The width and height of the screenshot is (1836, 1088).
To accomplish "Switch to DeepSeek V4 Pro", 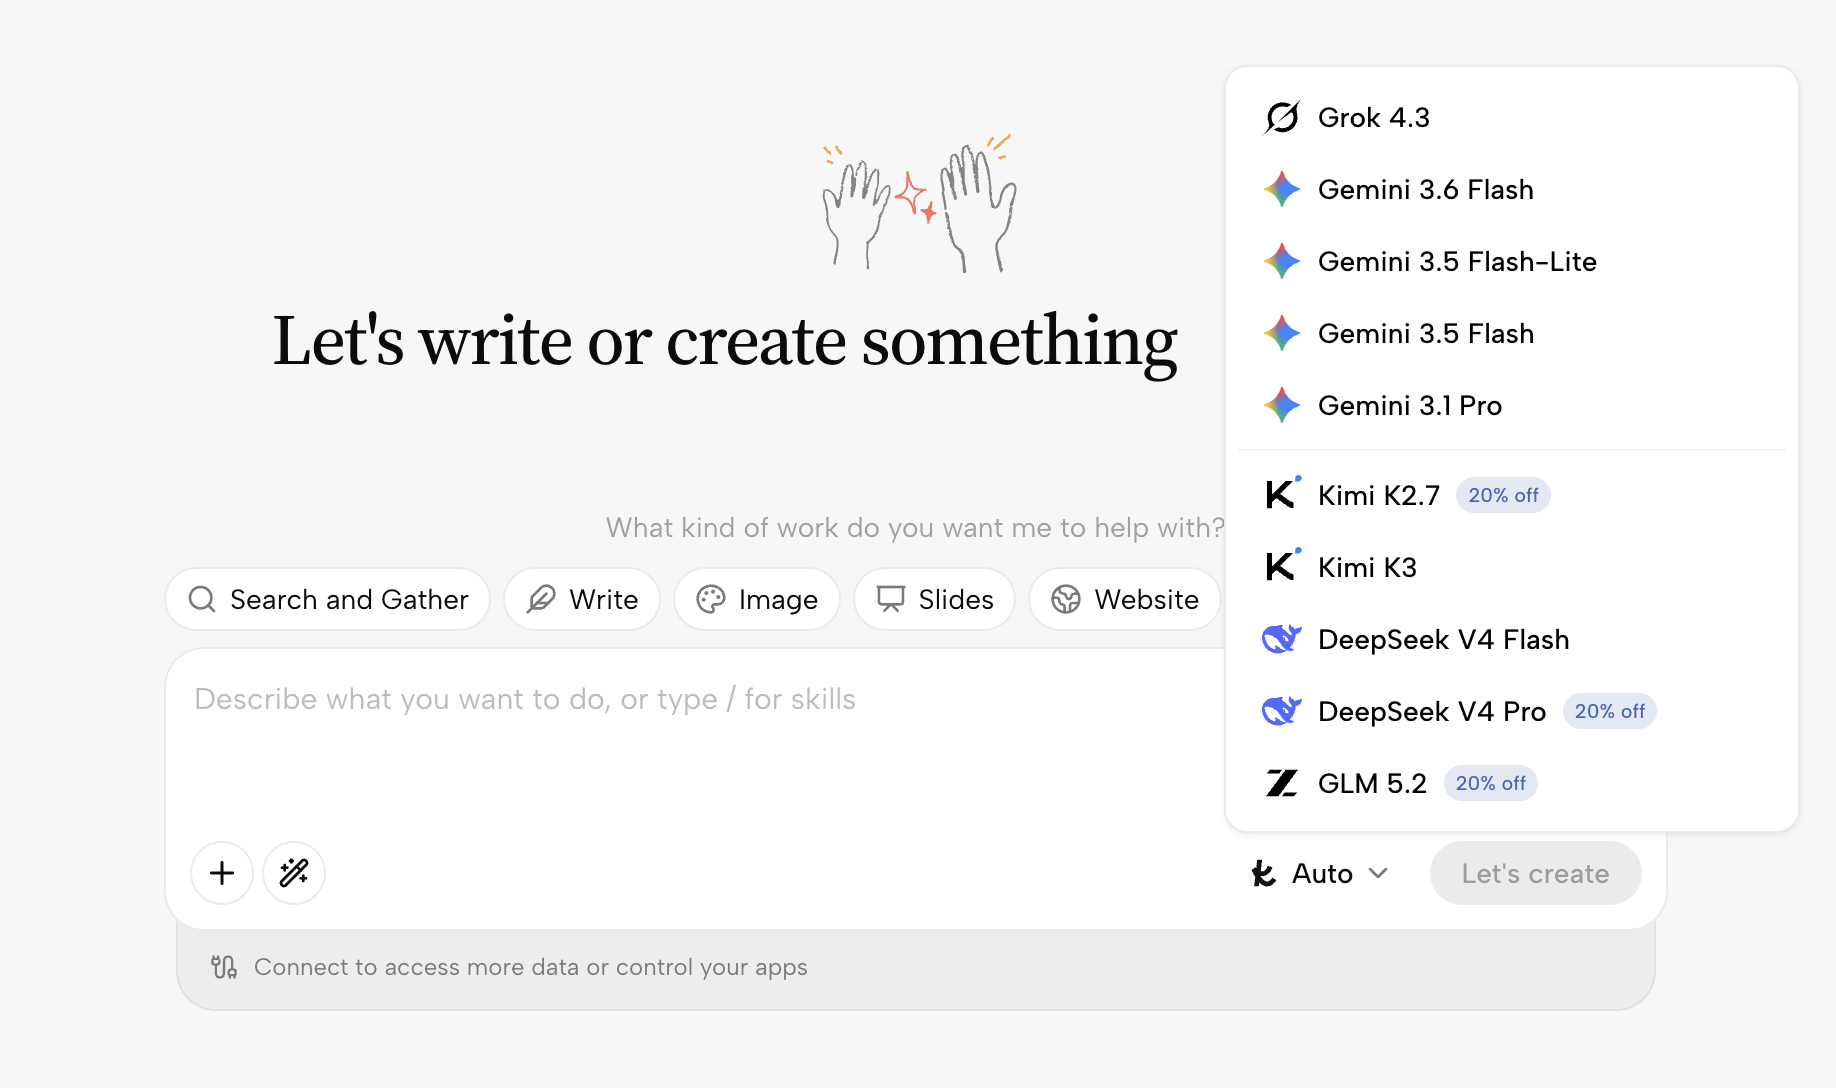I will tap(1512, 711).
